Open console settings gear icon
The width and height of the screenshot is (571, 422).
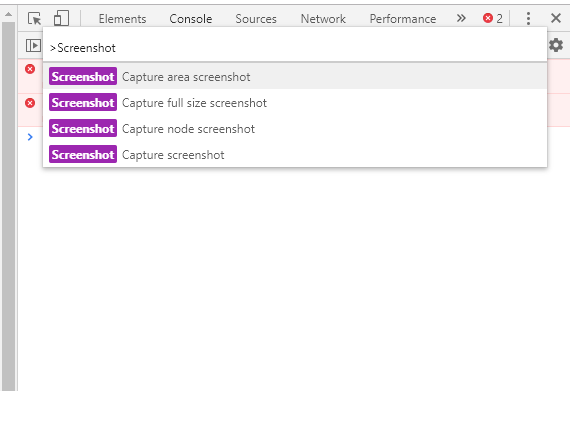[x=556, y=45]
